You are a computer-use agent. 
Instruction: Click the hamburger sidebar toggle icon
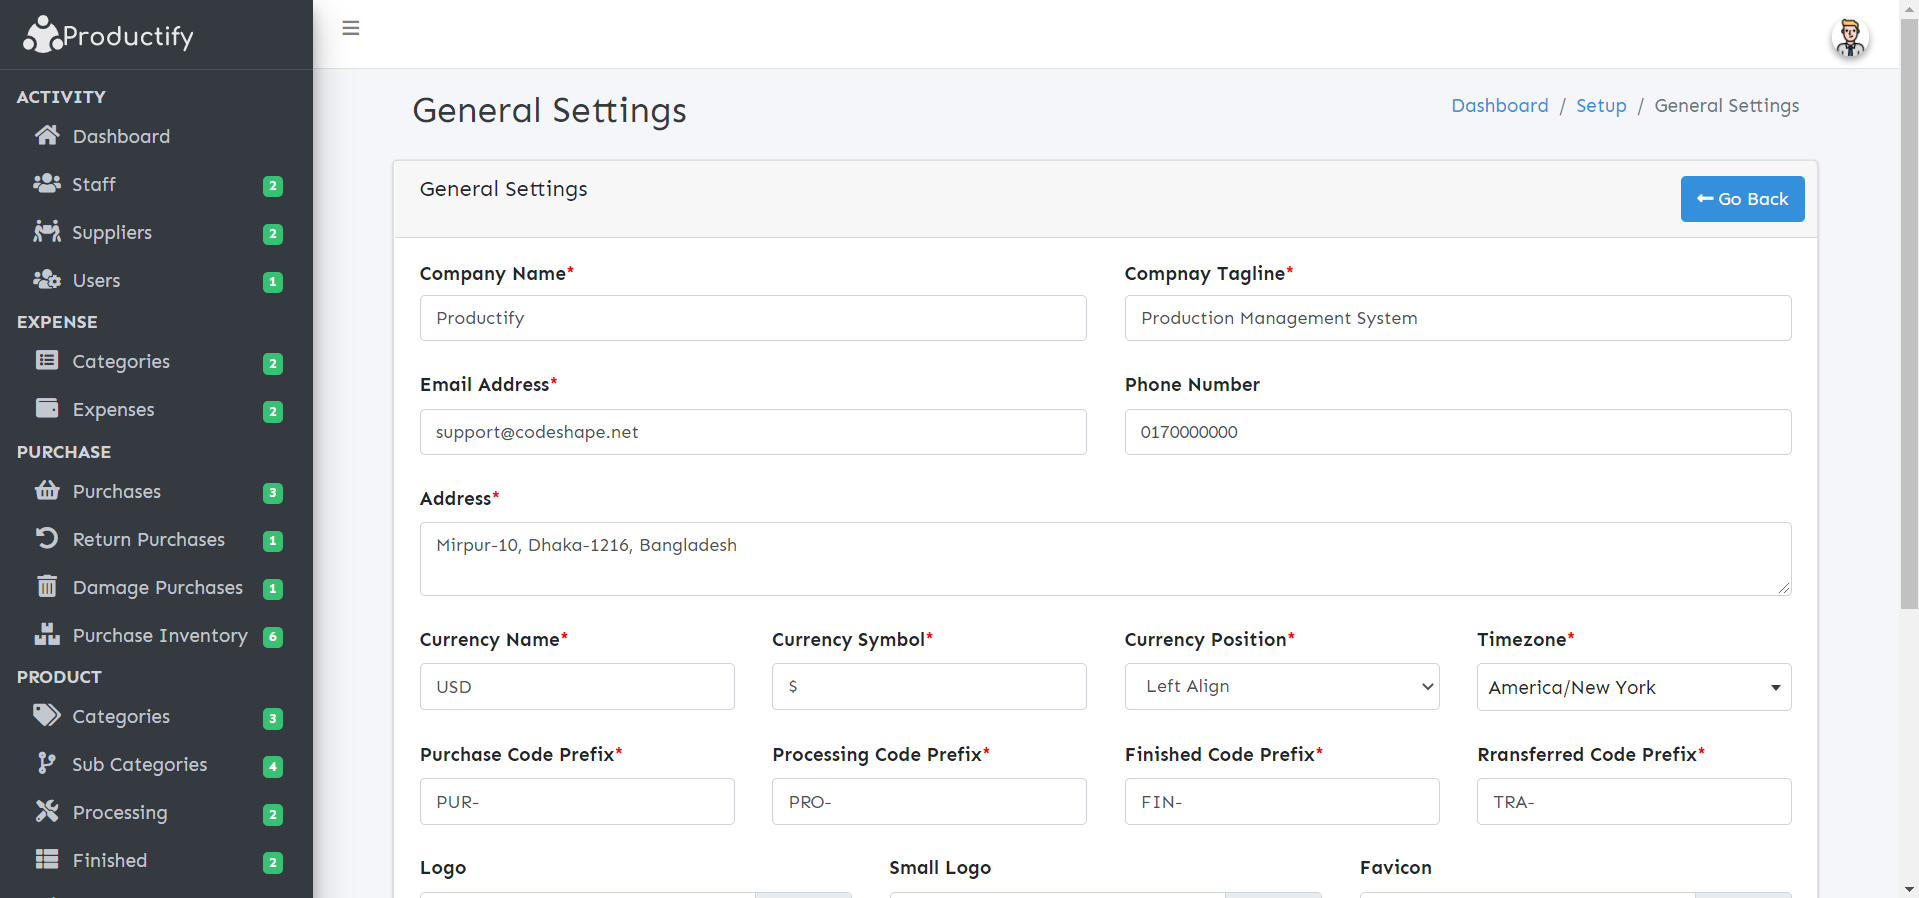pyautogui.click(x=351, y=28)
